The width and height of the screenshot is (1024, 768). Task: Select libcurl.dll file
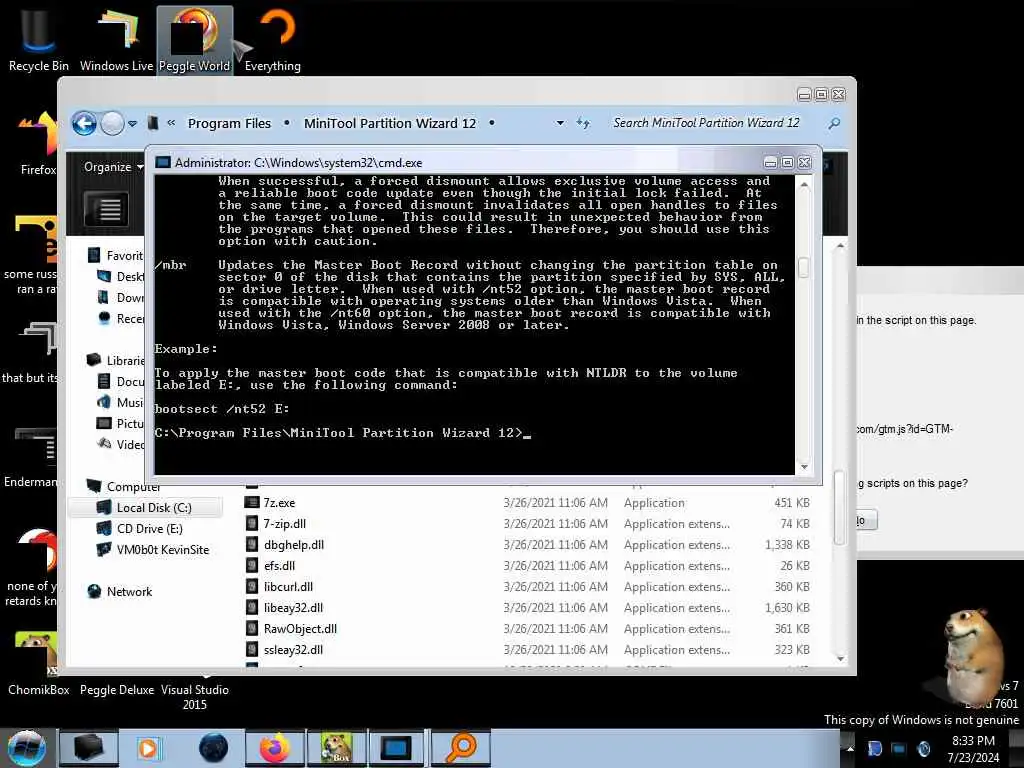pyautogui.click(x=288, y=586)
